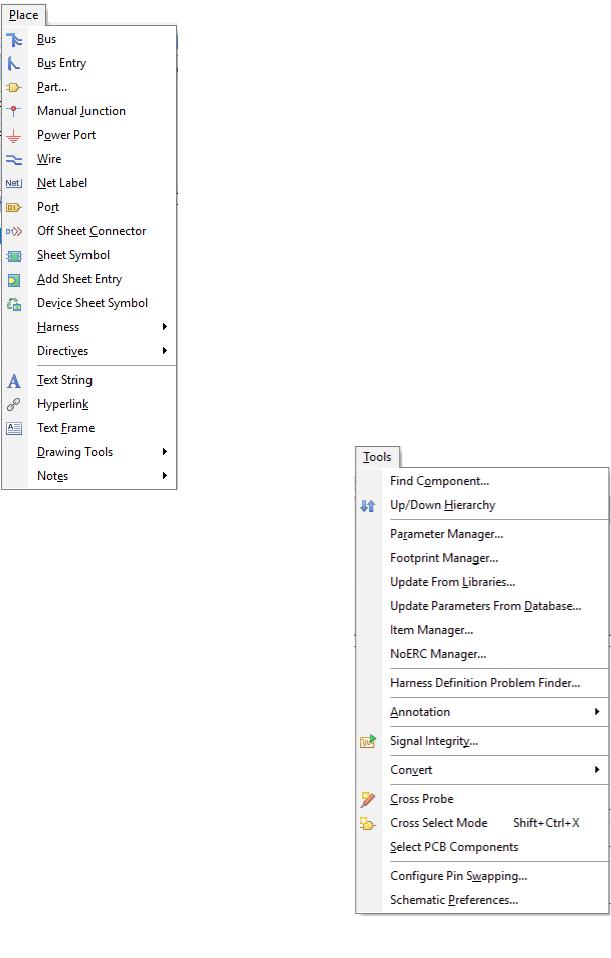The width and height of the screenshot is (611, 958).
Task: Click the Cross Probe pencil icon
Action: [x=368, y=799]
